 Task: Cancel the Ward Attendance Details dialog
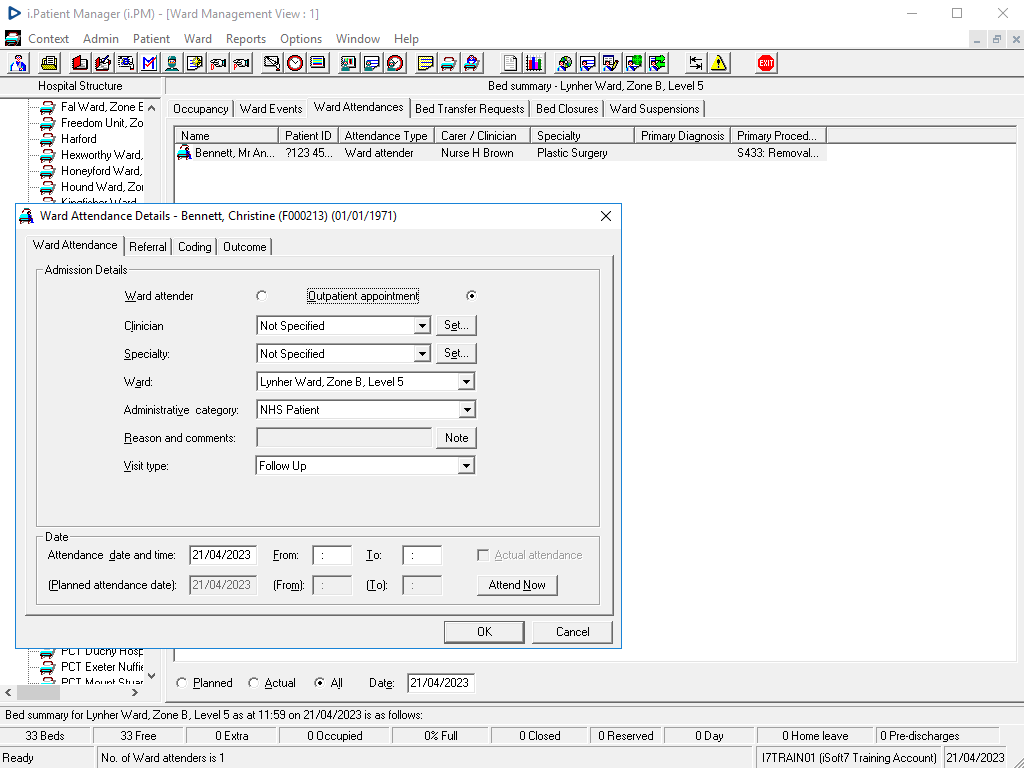click(572, 632)
